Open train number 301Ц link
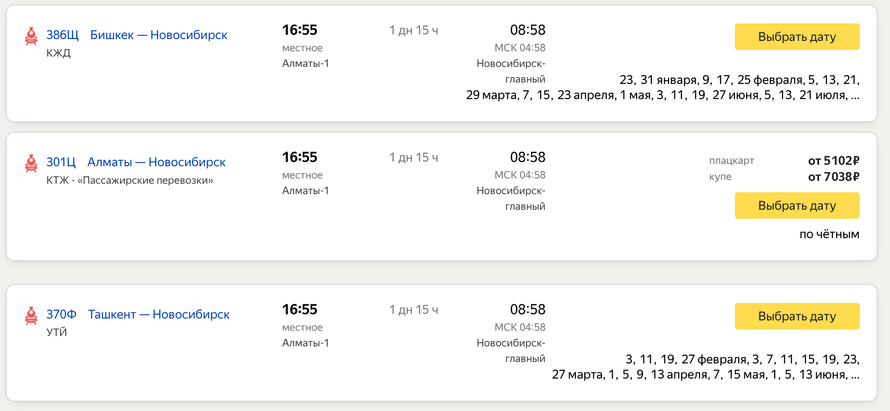 click(61, 162)
